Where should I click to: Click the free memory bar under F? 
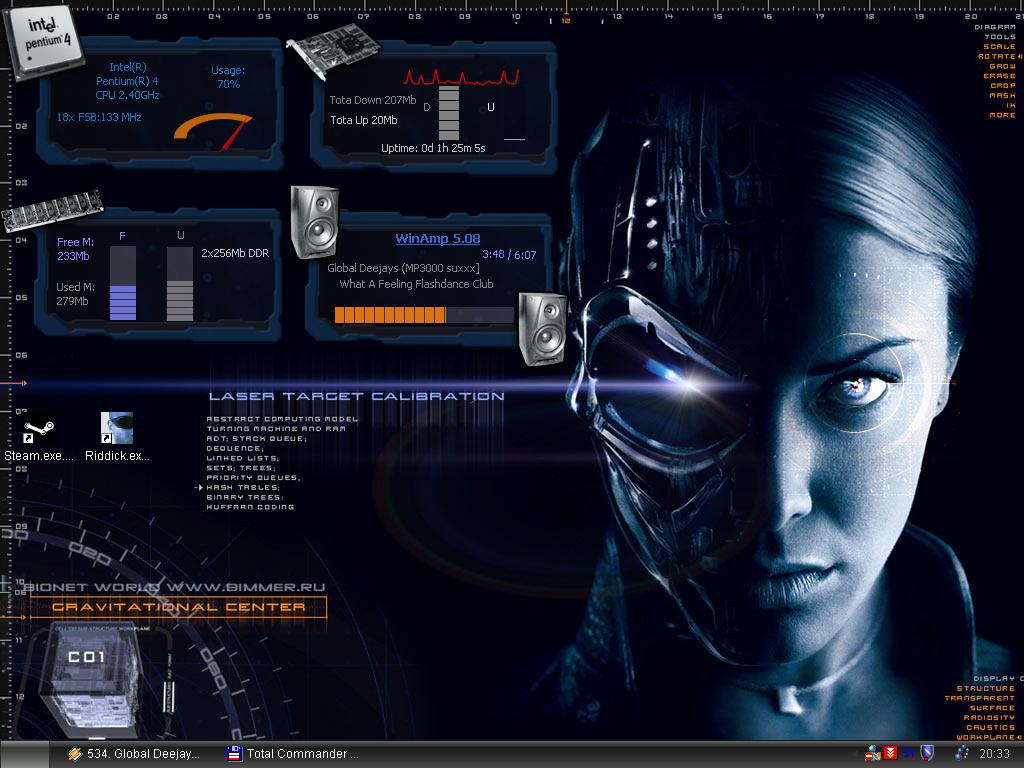[123, 283]
